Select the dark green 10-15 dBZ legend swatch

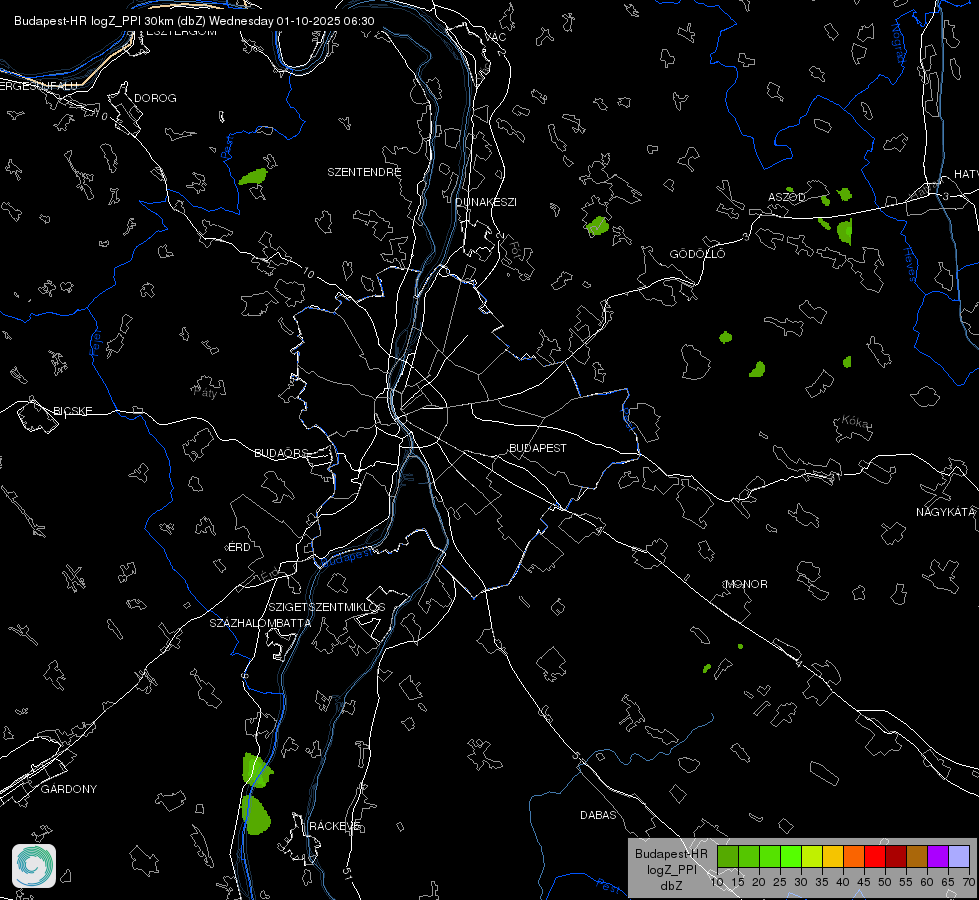[x=727, y=856]
